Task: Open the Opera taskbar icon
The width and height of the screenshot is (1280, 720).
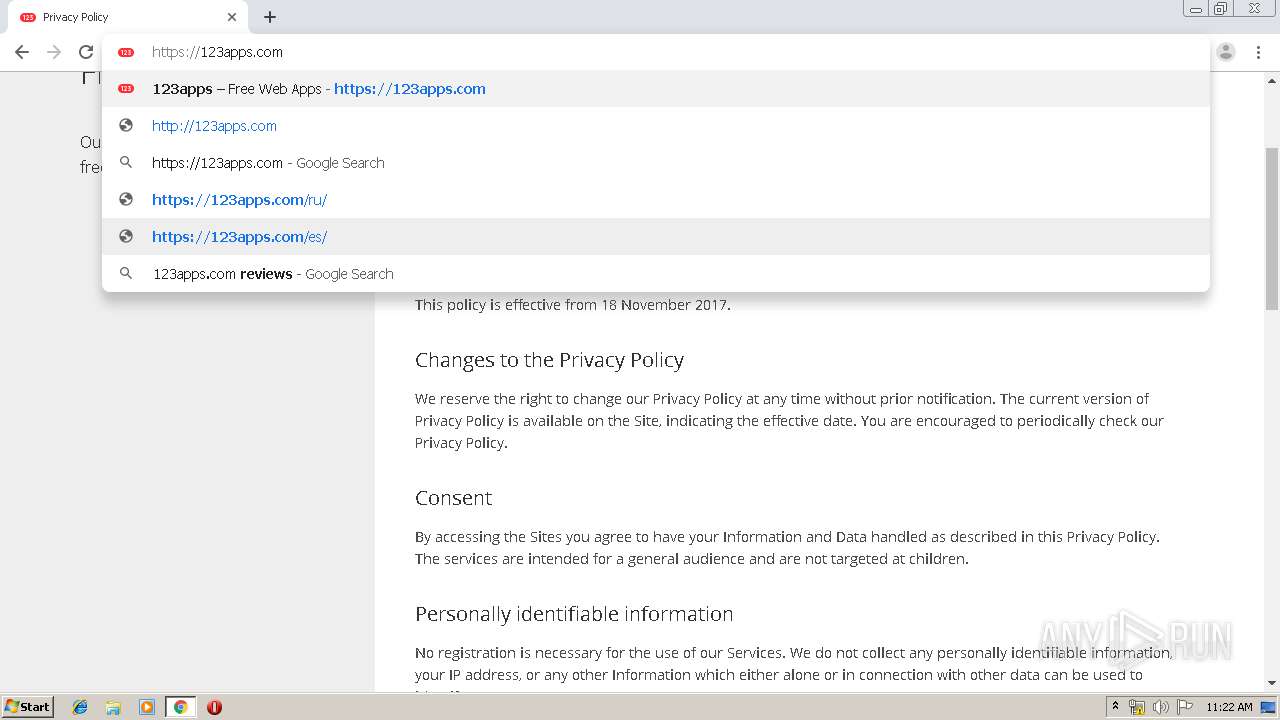Action: [214, 707]
